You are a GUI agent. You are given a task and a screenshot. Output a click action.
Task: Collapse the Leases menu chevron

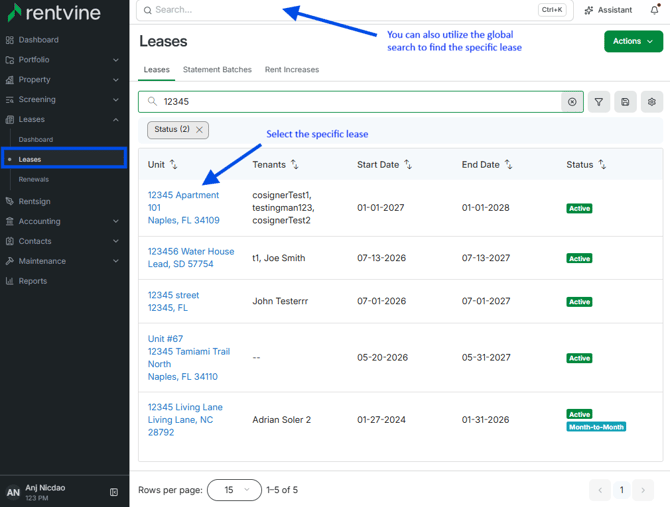116,120
